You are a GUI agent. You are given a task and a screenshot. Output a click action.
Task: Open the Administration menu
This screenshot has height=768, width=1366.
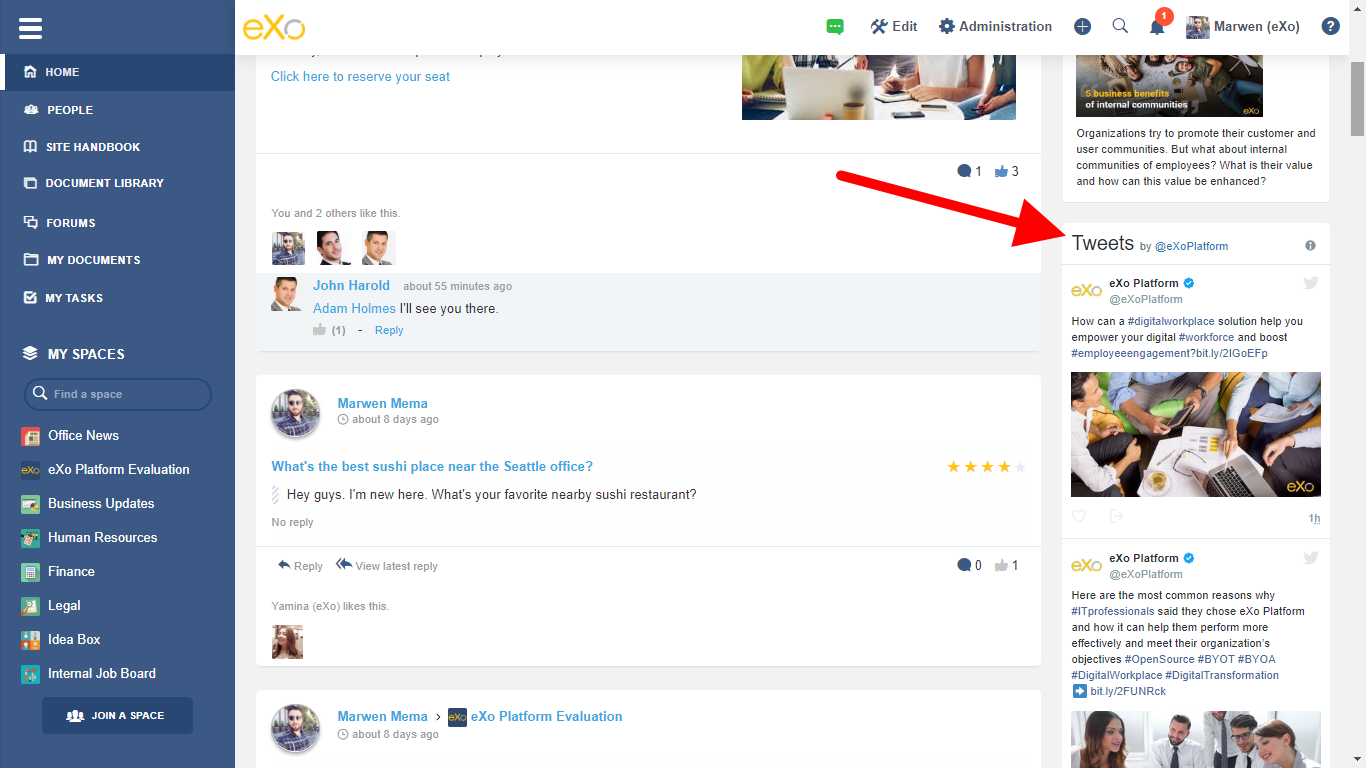pyautogui.click(x=995, y=27)
